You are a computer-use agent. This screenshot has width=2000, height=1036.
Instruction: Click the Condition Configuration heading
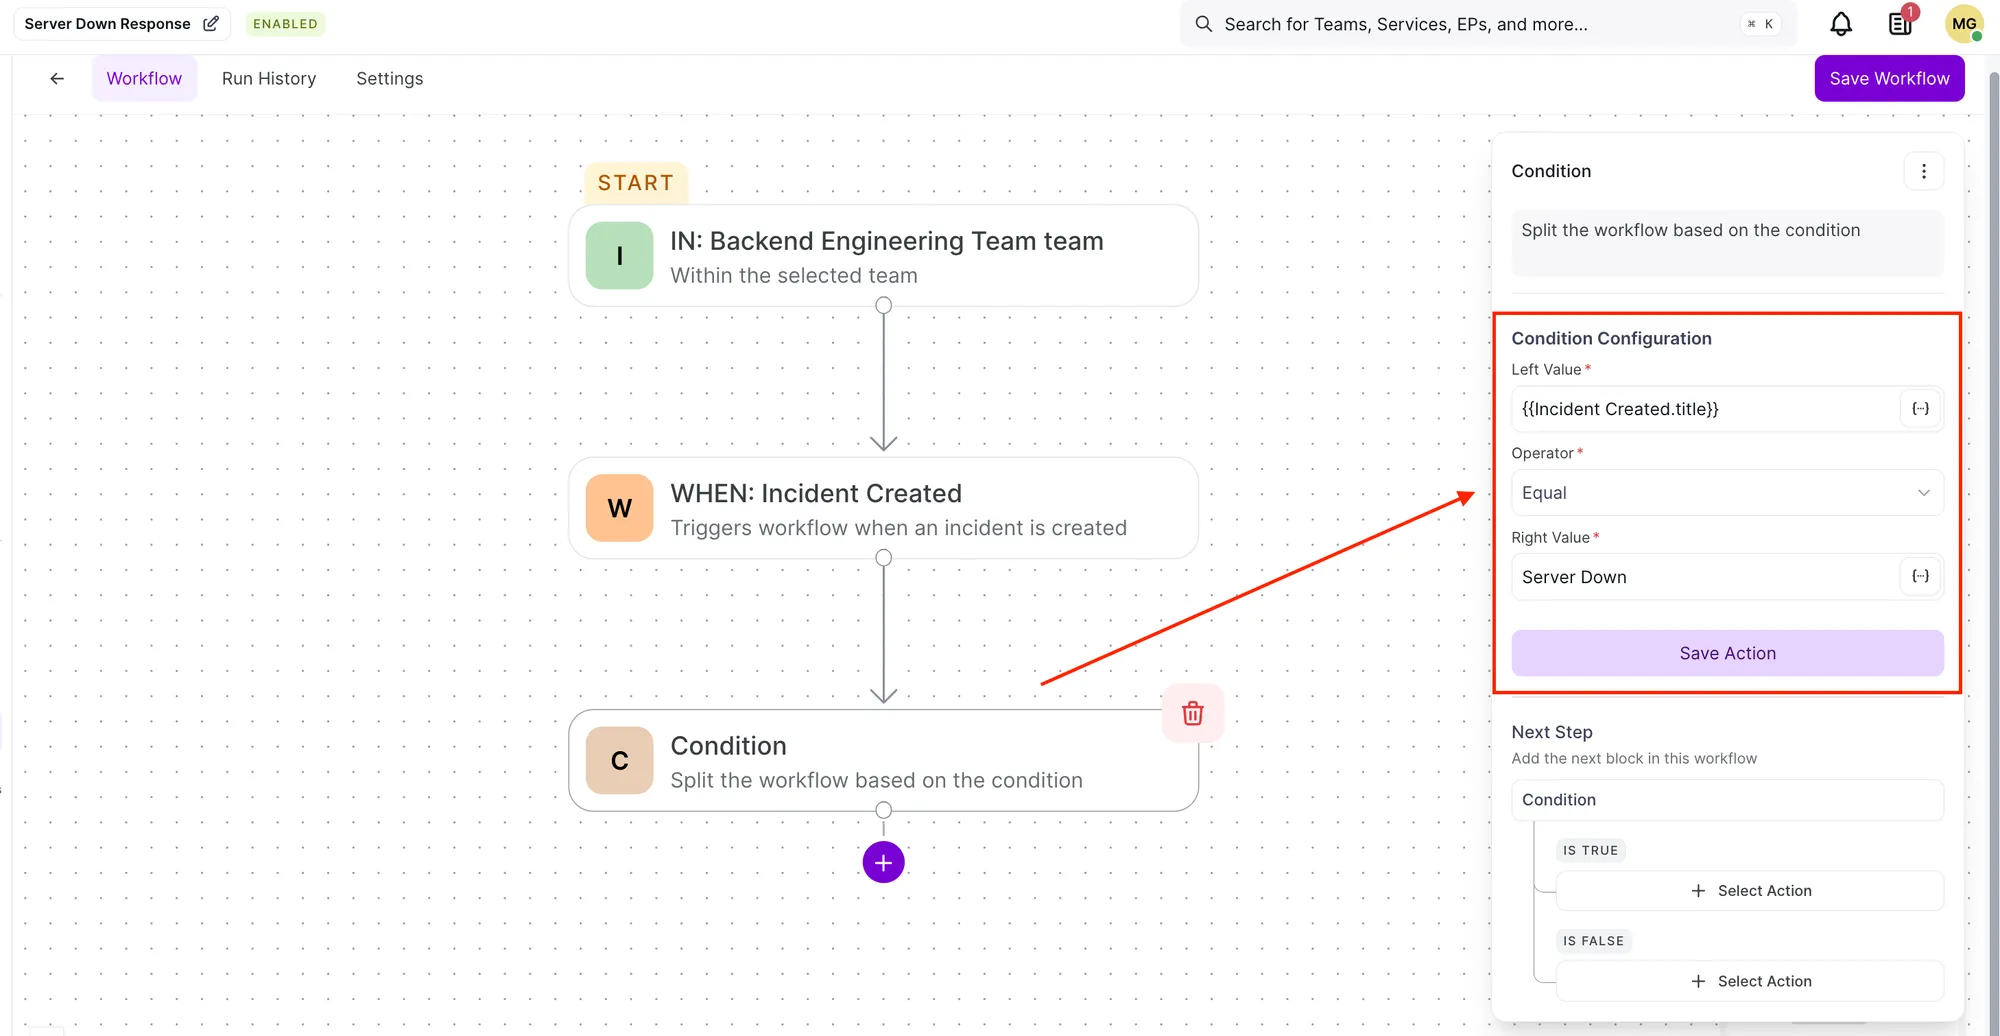[1611, 338]
